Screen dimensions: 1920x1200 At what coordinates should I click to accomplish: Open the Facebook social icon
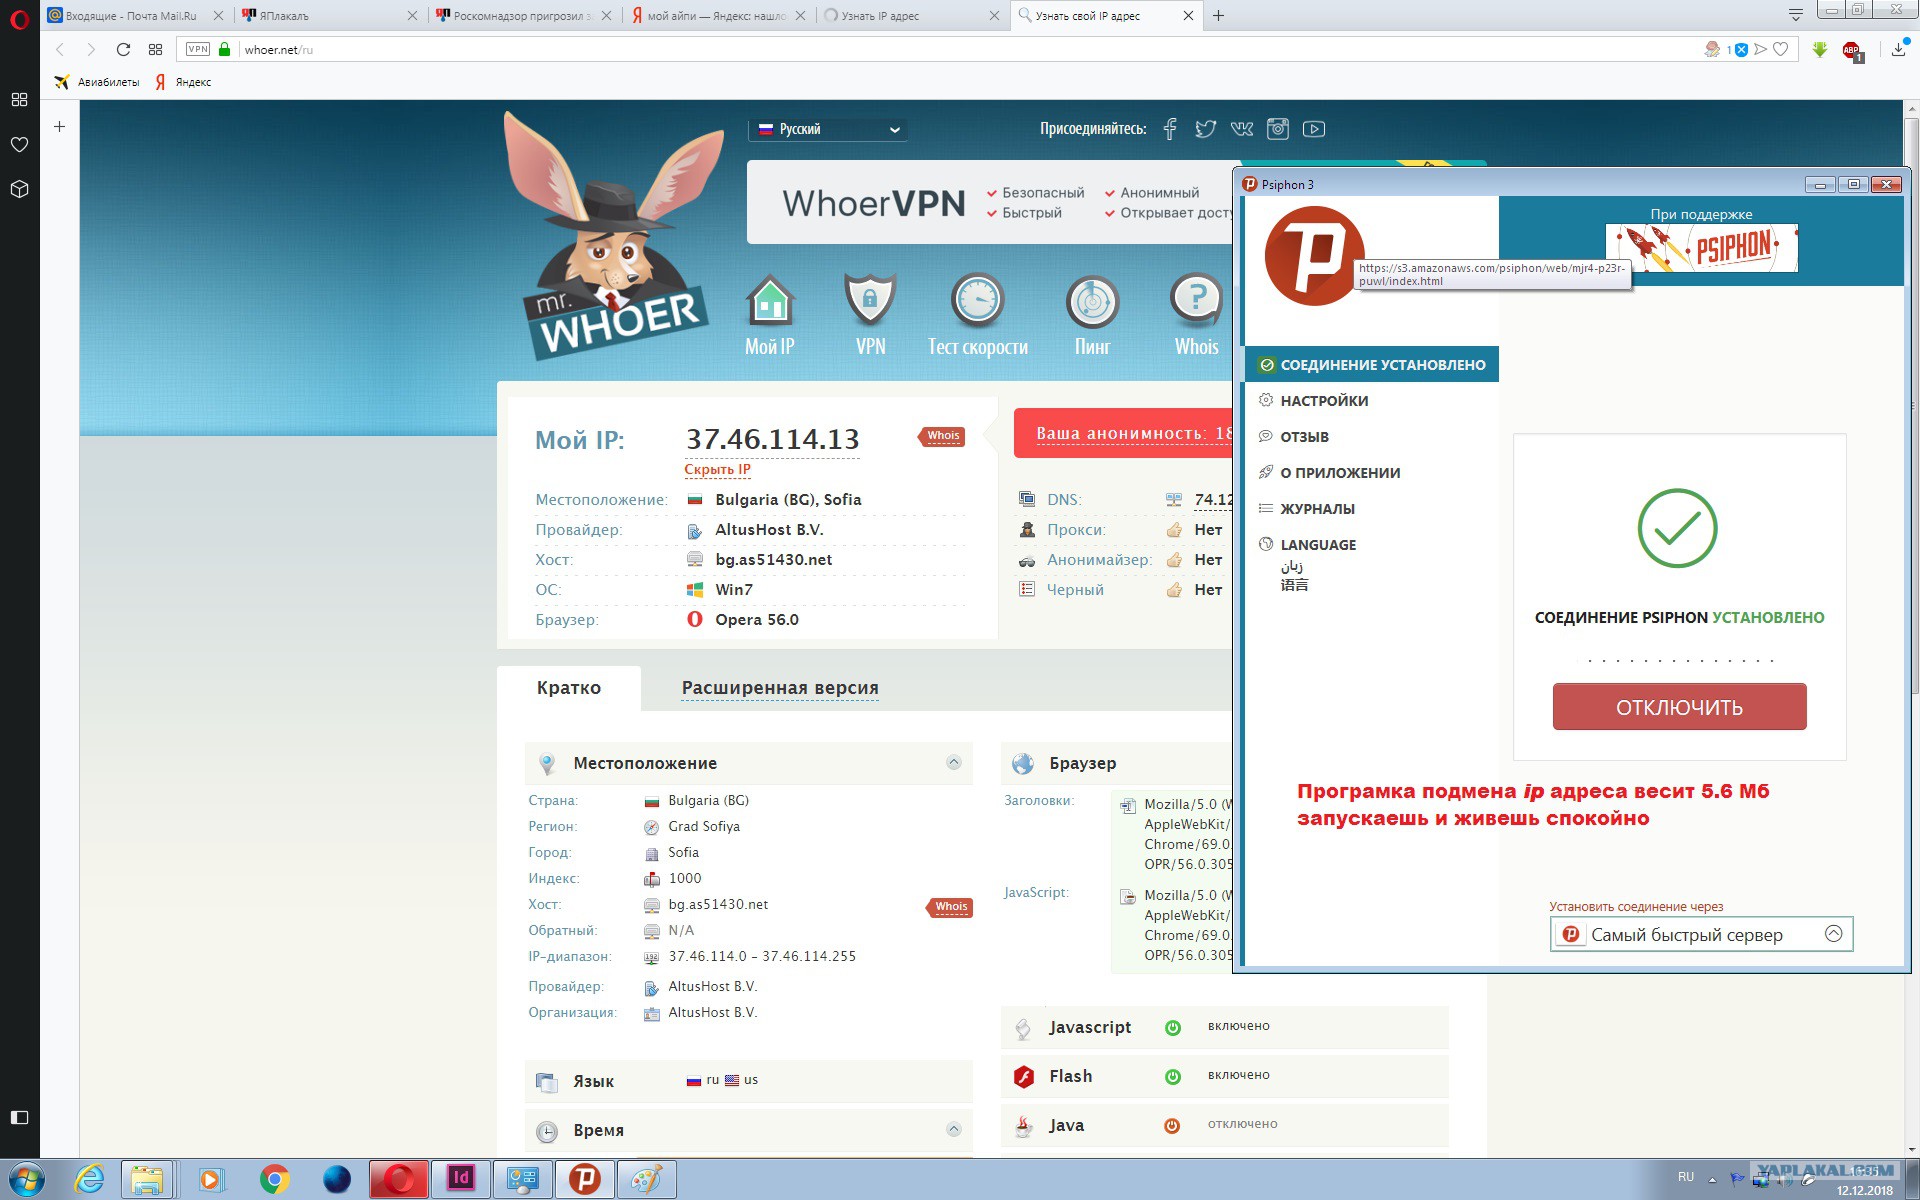coord(1170,129)
